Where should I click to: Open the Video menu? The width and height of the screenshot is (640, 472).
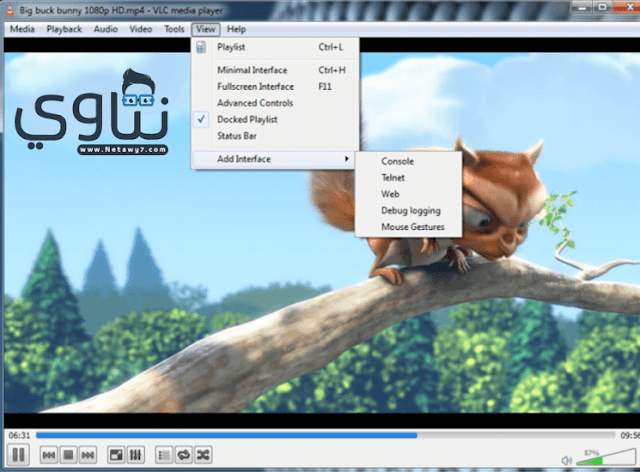(x=141, y=29)
